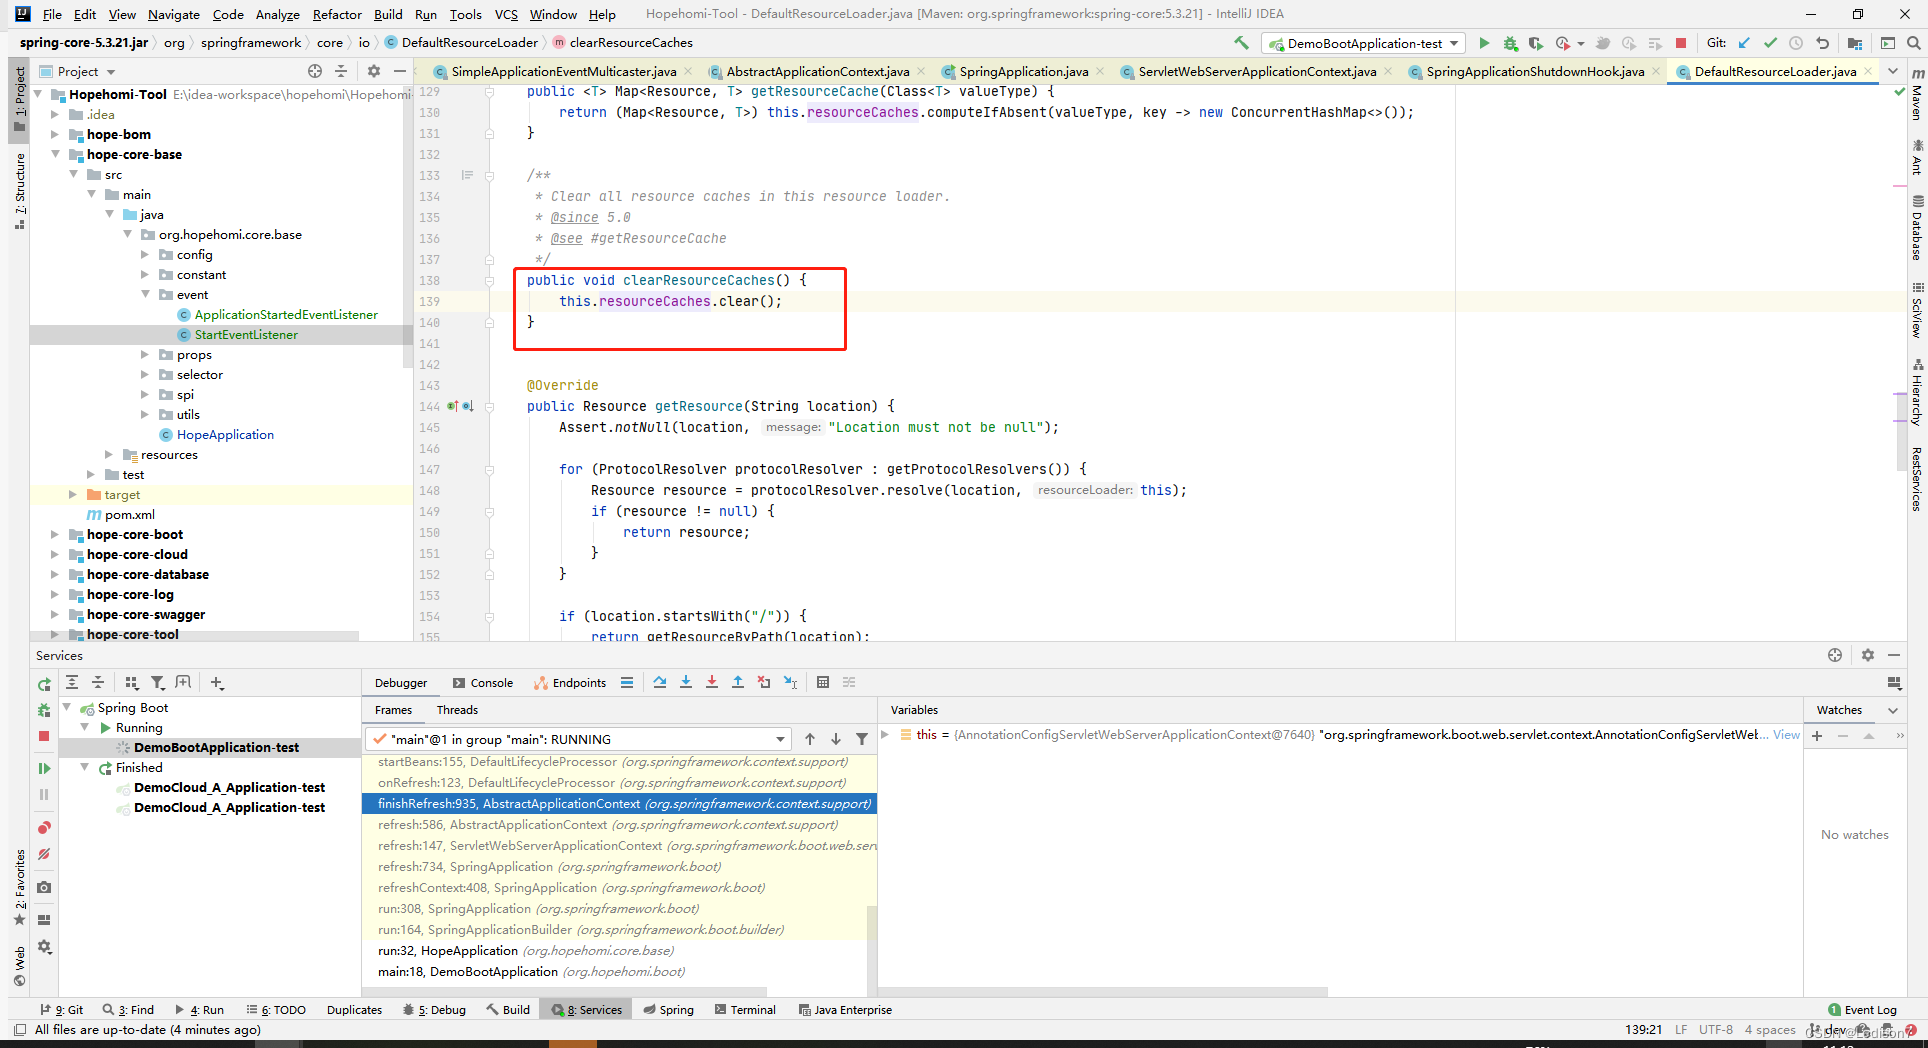Open Project Structure icon in toolbar
Screen dimensions: 1928x1048
point(1855,43)
